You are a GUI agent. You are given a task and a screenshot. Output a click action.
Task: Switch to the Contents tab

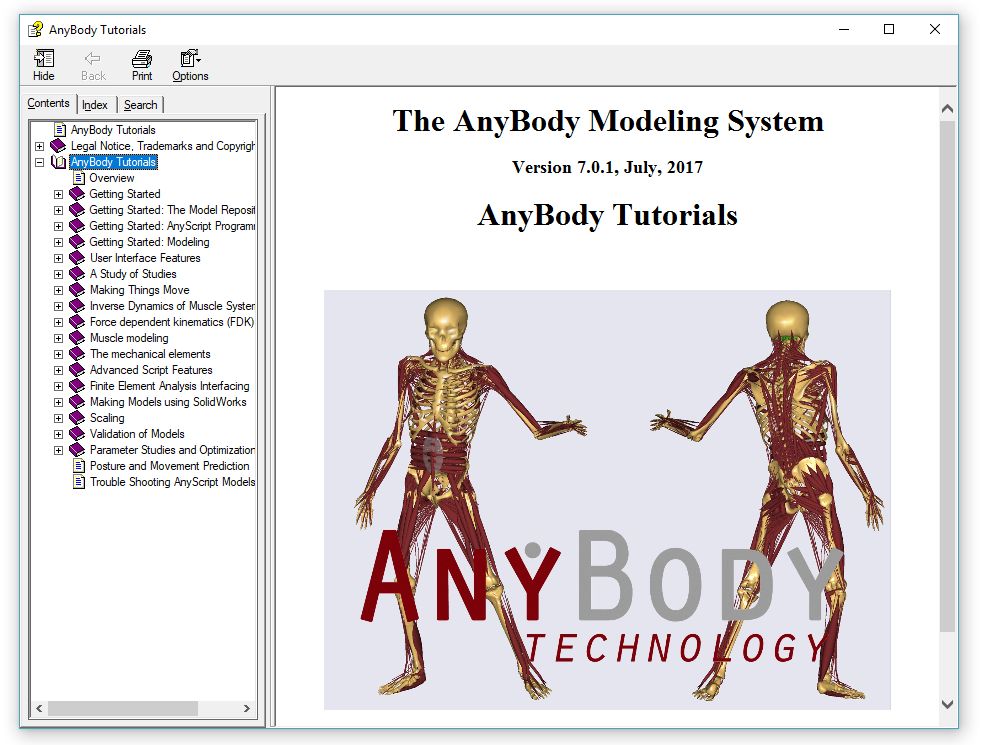pyautogui.click(x=48, y=103)
